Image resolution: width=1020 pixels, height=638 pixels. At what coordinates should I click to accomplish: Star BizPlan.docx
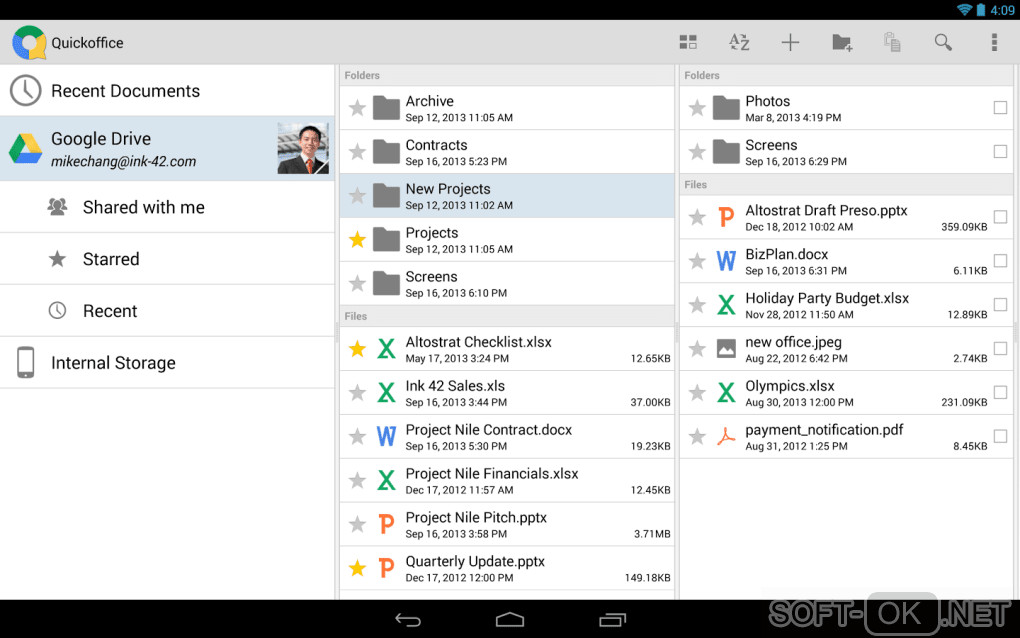point(697,261)
